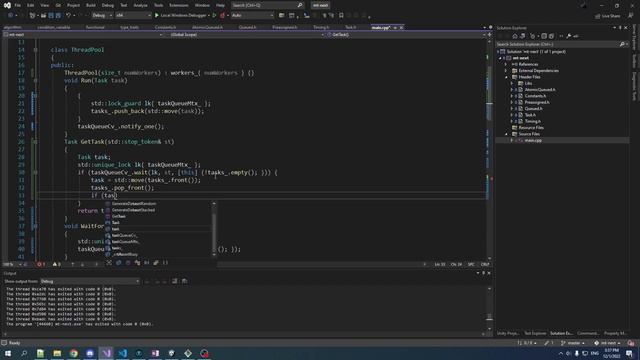Open the Global Scope navigation dropdown
The width and height of the screenshot is (640, 360).
tap(246, 35)
